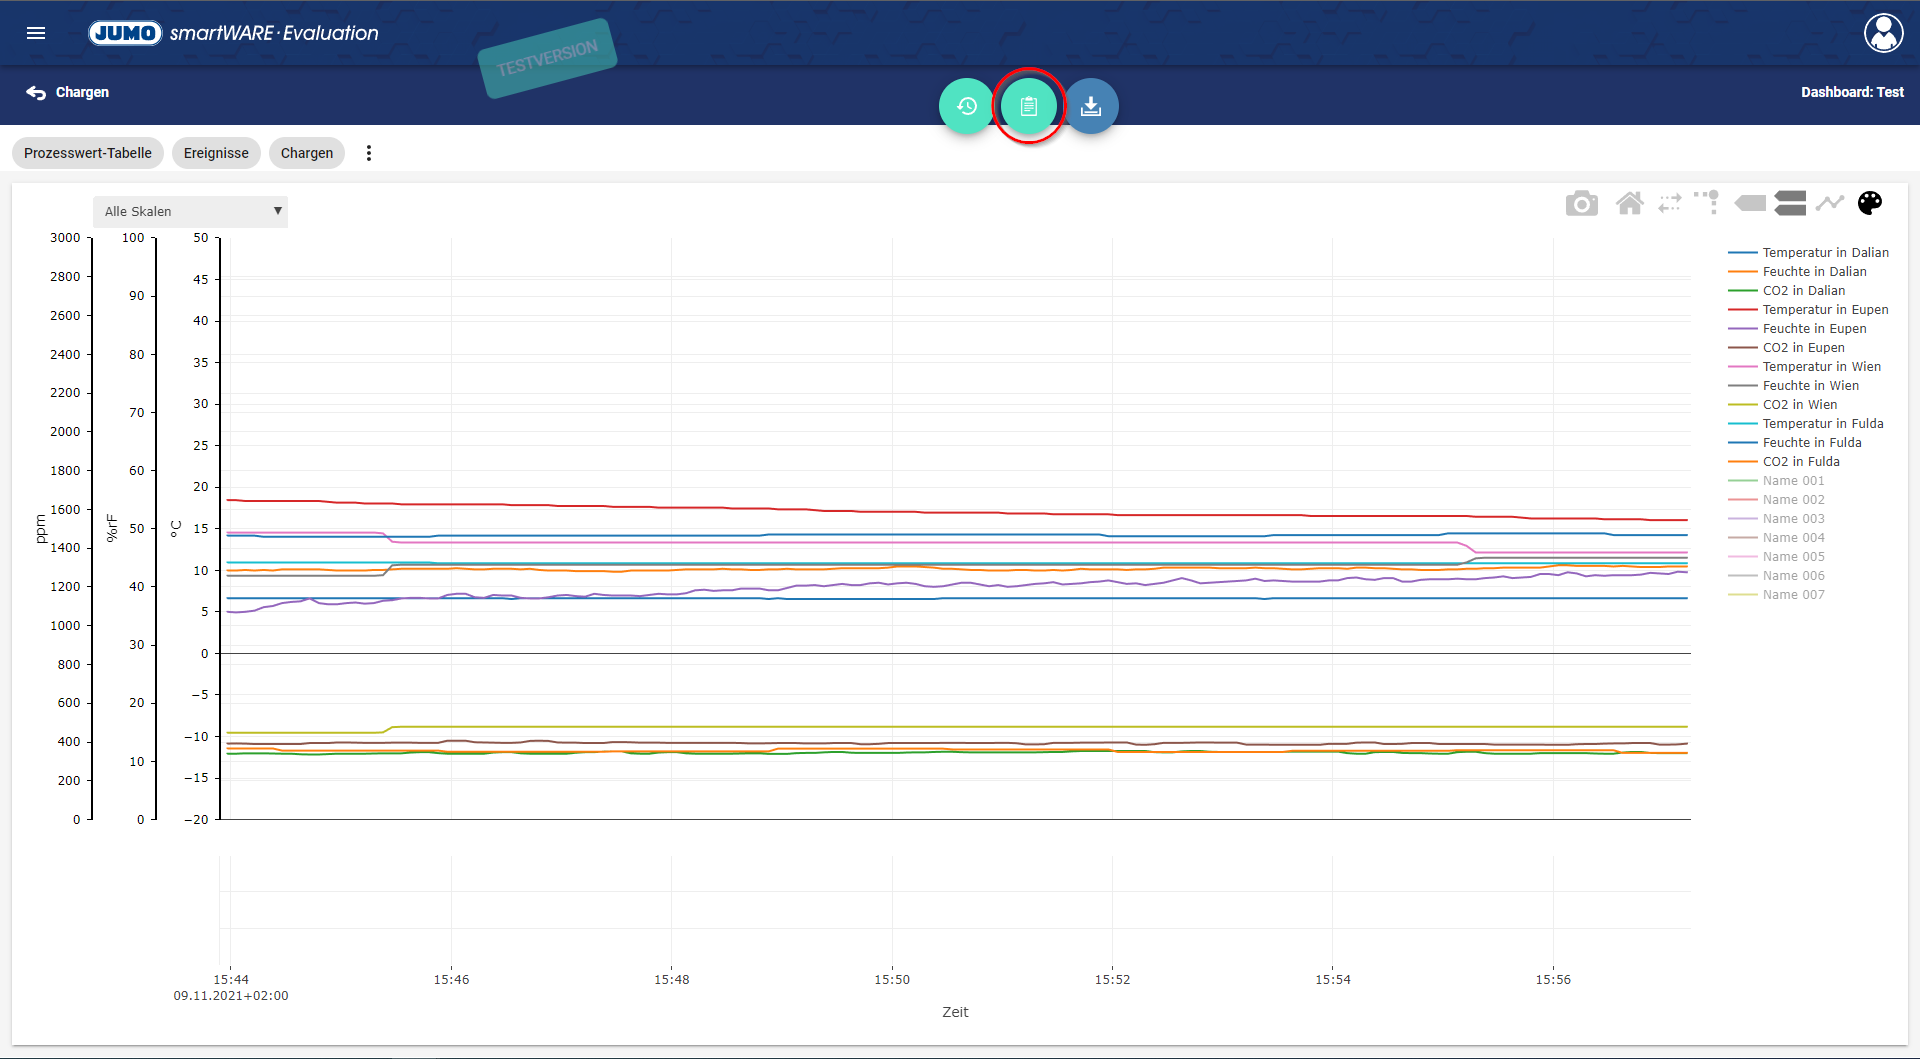This screenshot has width=1920, height=1059.
Task: Reset chart axes with home icon
Action: 1629,204
